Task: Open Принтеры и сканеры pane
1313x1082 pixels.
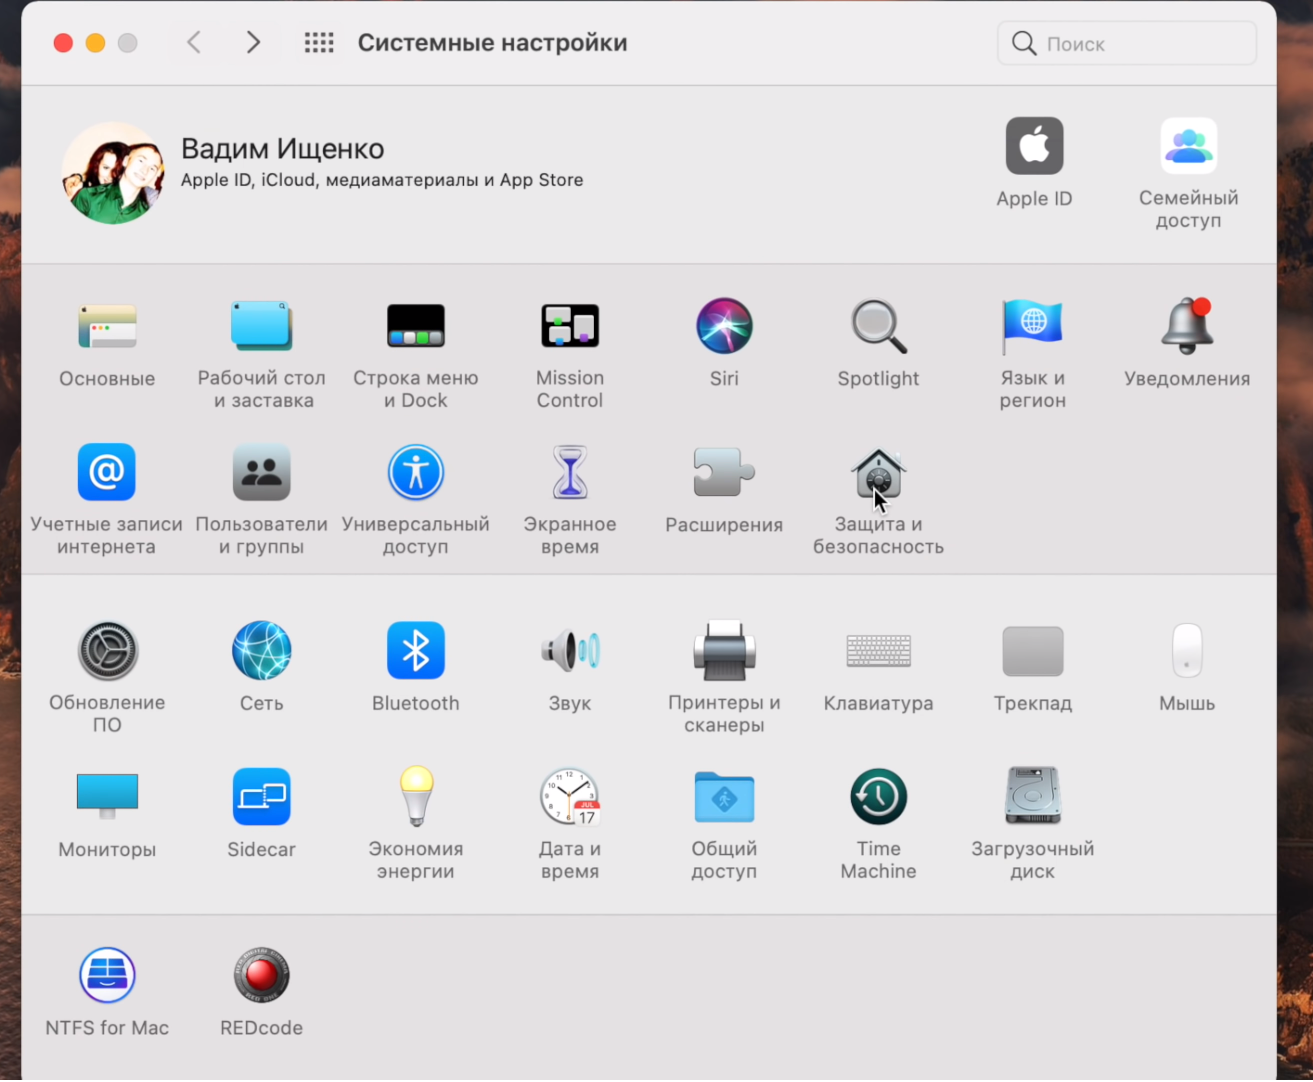Action: point(724,651)
